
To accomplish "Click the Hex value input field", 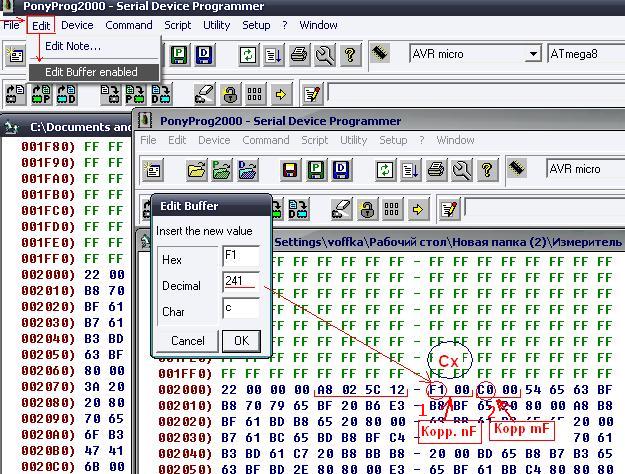I will coord(241,258).
